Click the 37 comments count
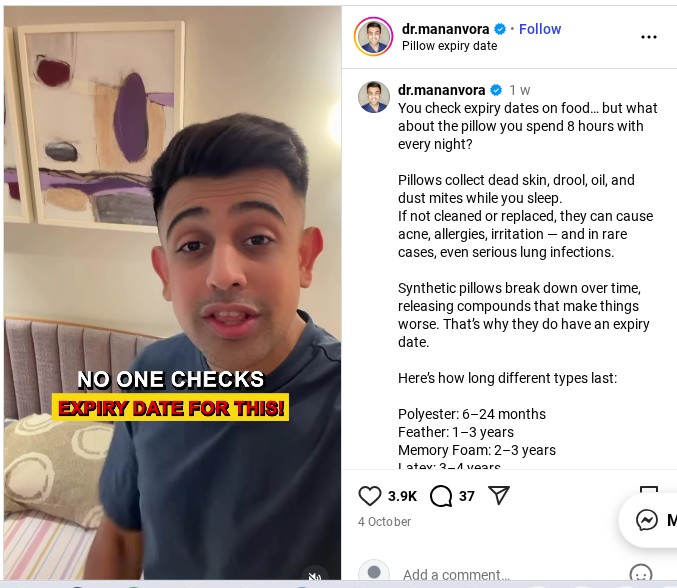677x588 pixels. tap(467, 496)
